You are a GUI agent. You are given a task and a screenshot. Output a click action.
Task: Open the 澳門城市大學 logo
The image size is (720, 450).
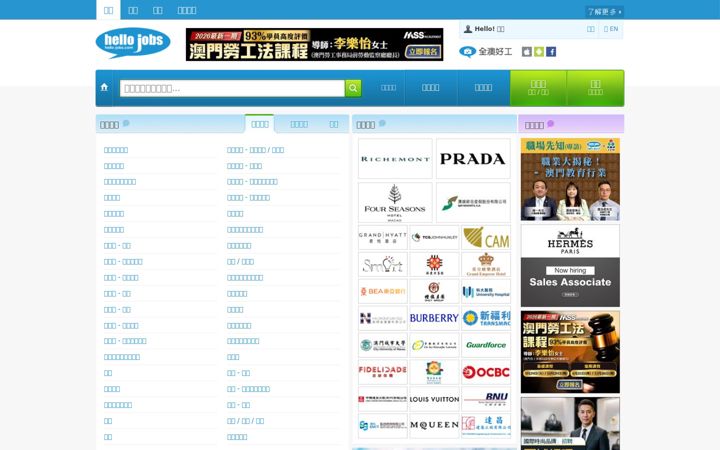[382, 345]
